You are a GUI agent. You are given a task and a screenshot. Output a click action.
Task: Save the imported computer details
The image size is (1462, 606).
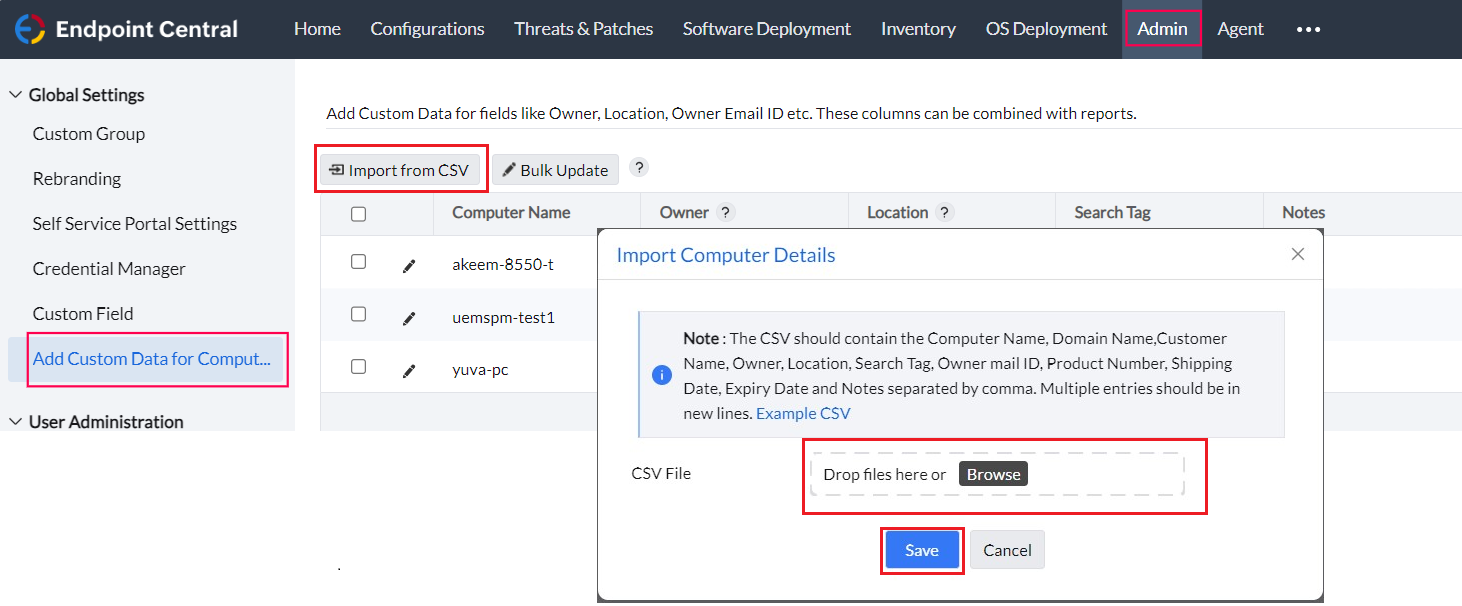point(922,550)
